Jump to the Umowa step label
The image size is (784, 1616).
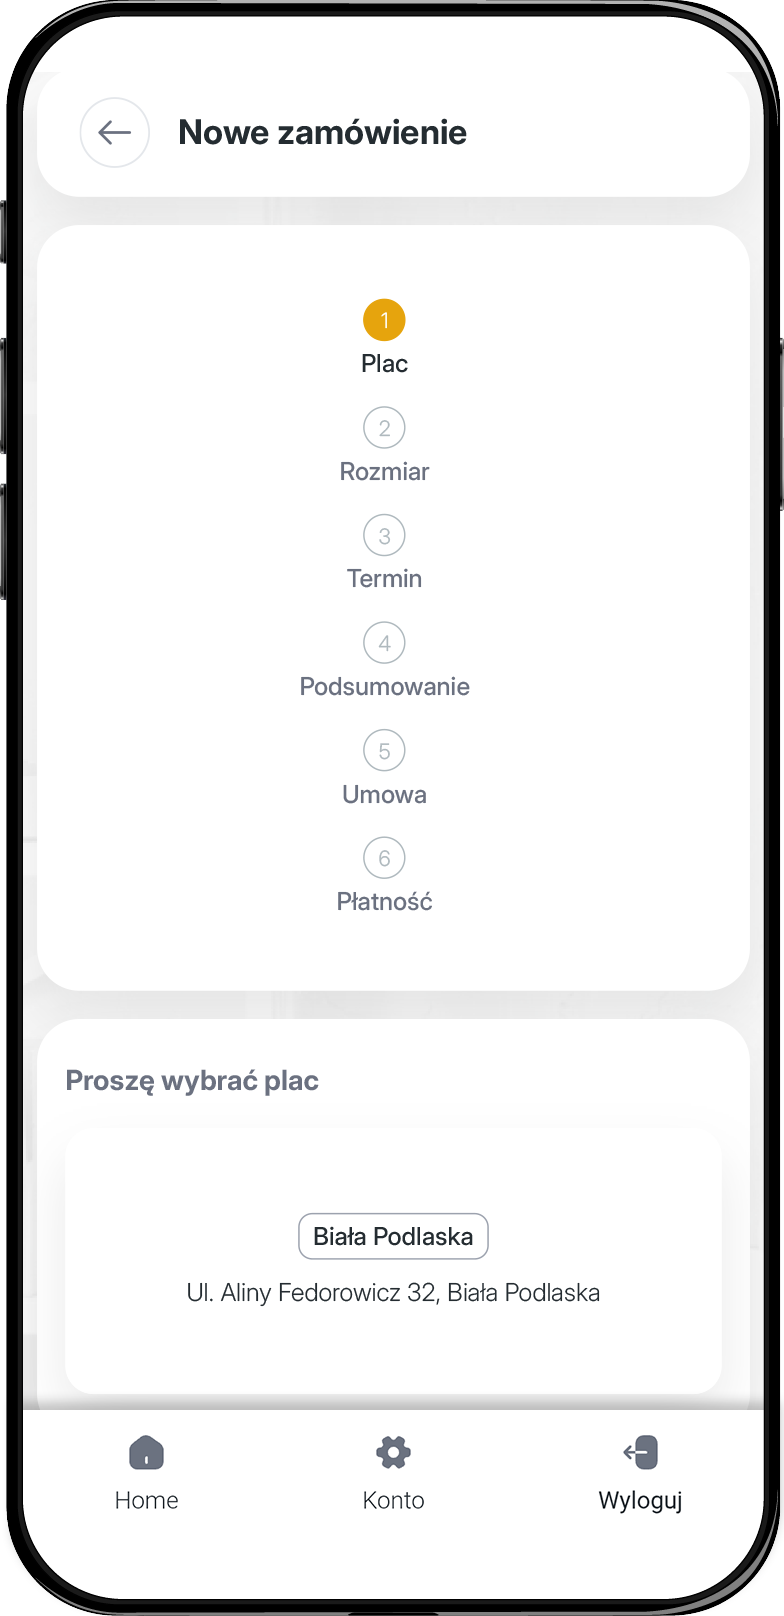coord(384,794)
